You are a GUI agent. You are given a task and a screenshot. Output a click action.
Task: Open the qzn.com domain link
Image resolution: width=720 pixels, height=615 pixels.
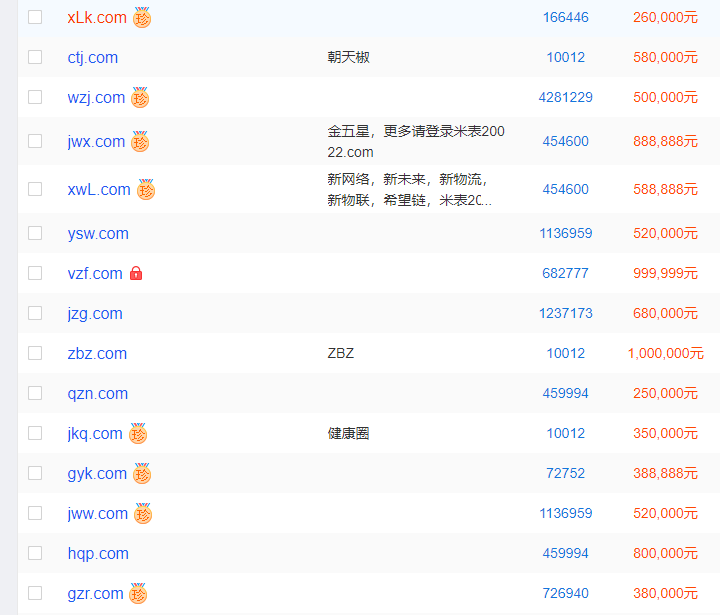click(98, 393)
